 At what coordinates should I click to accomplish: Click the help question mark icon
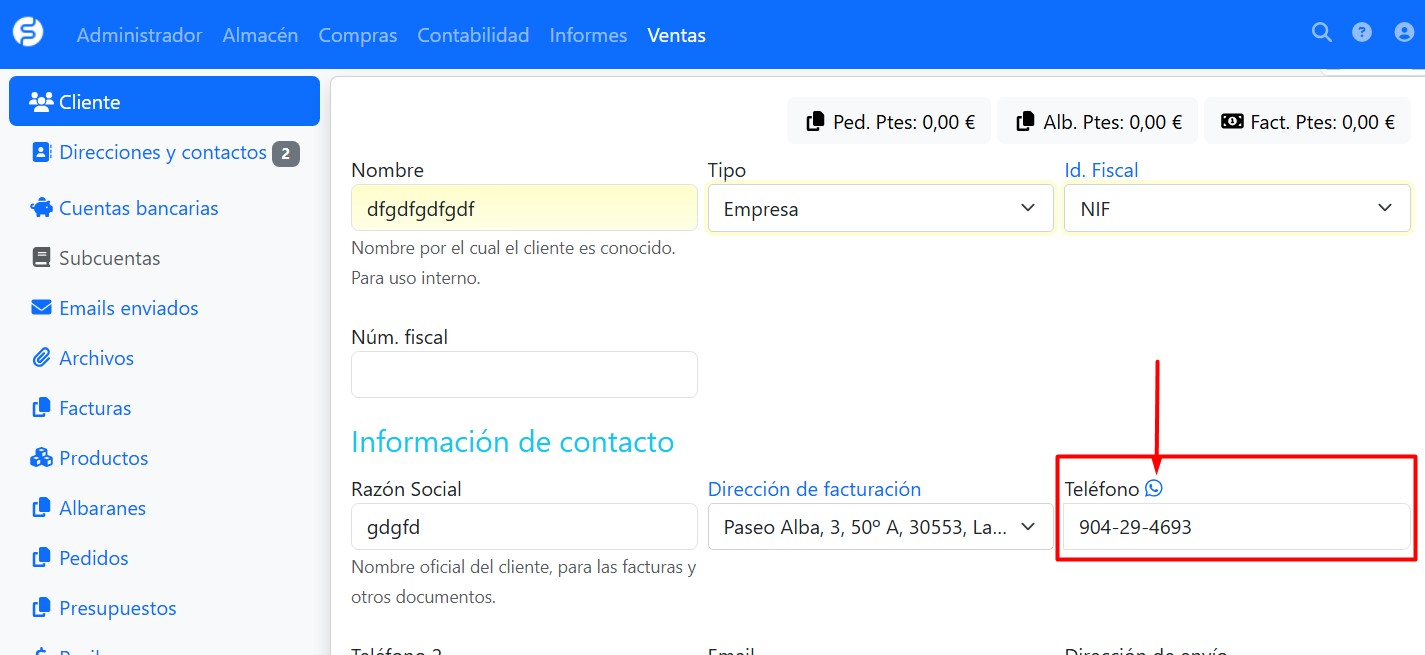[x=1361, y=33]
